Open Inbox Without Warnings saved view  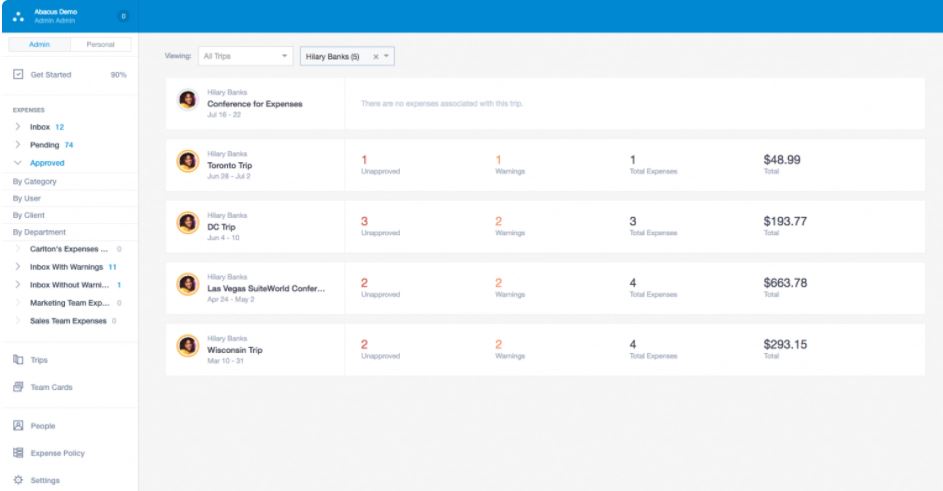70,285
